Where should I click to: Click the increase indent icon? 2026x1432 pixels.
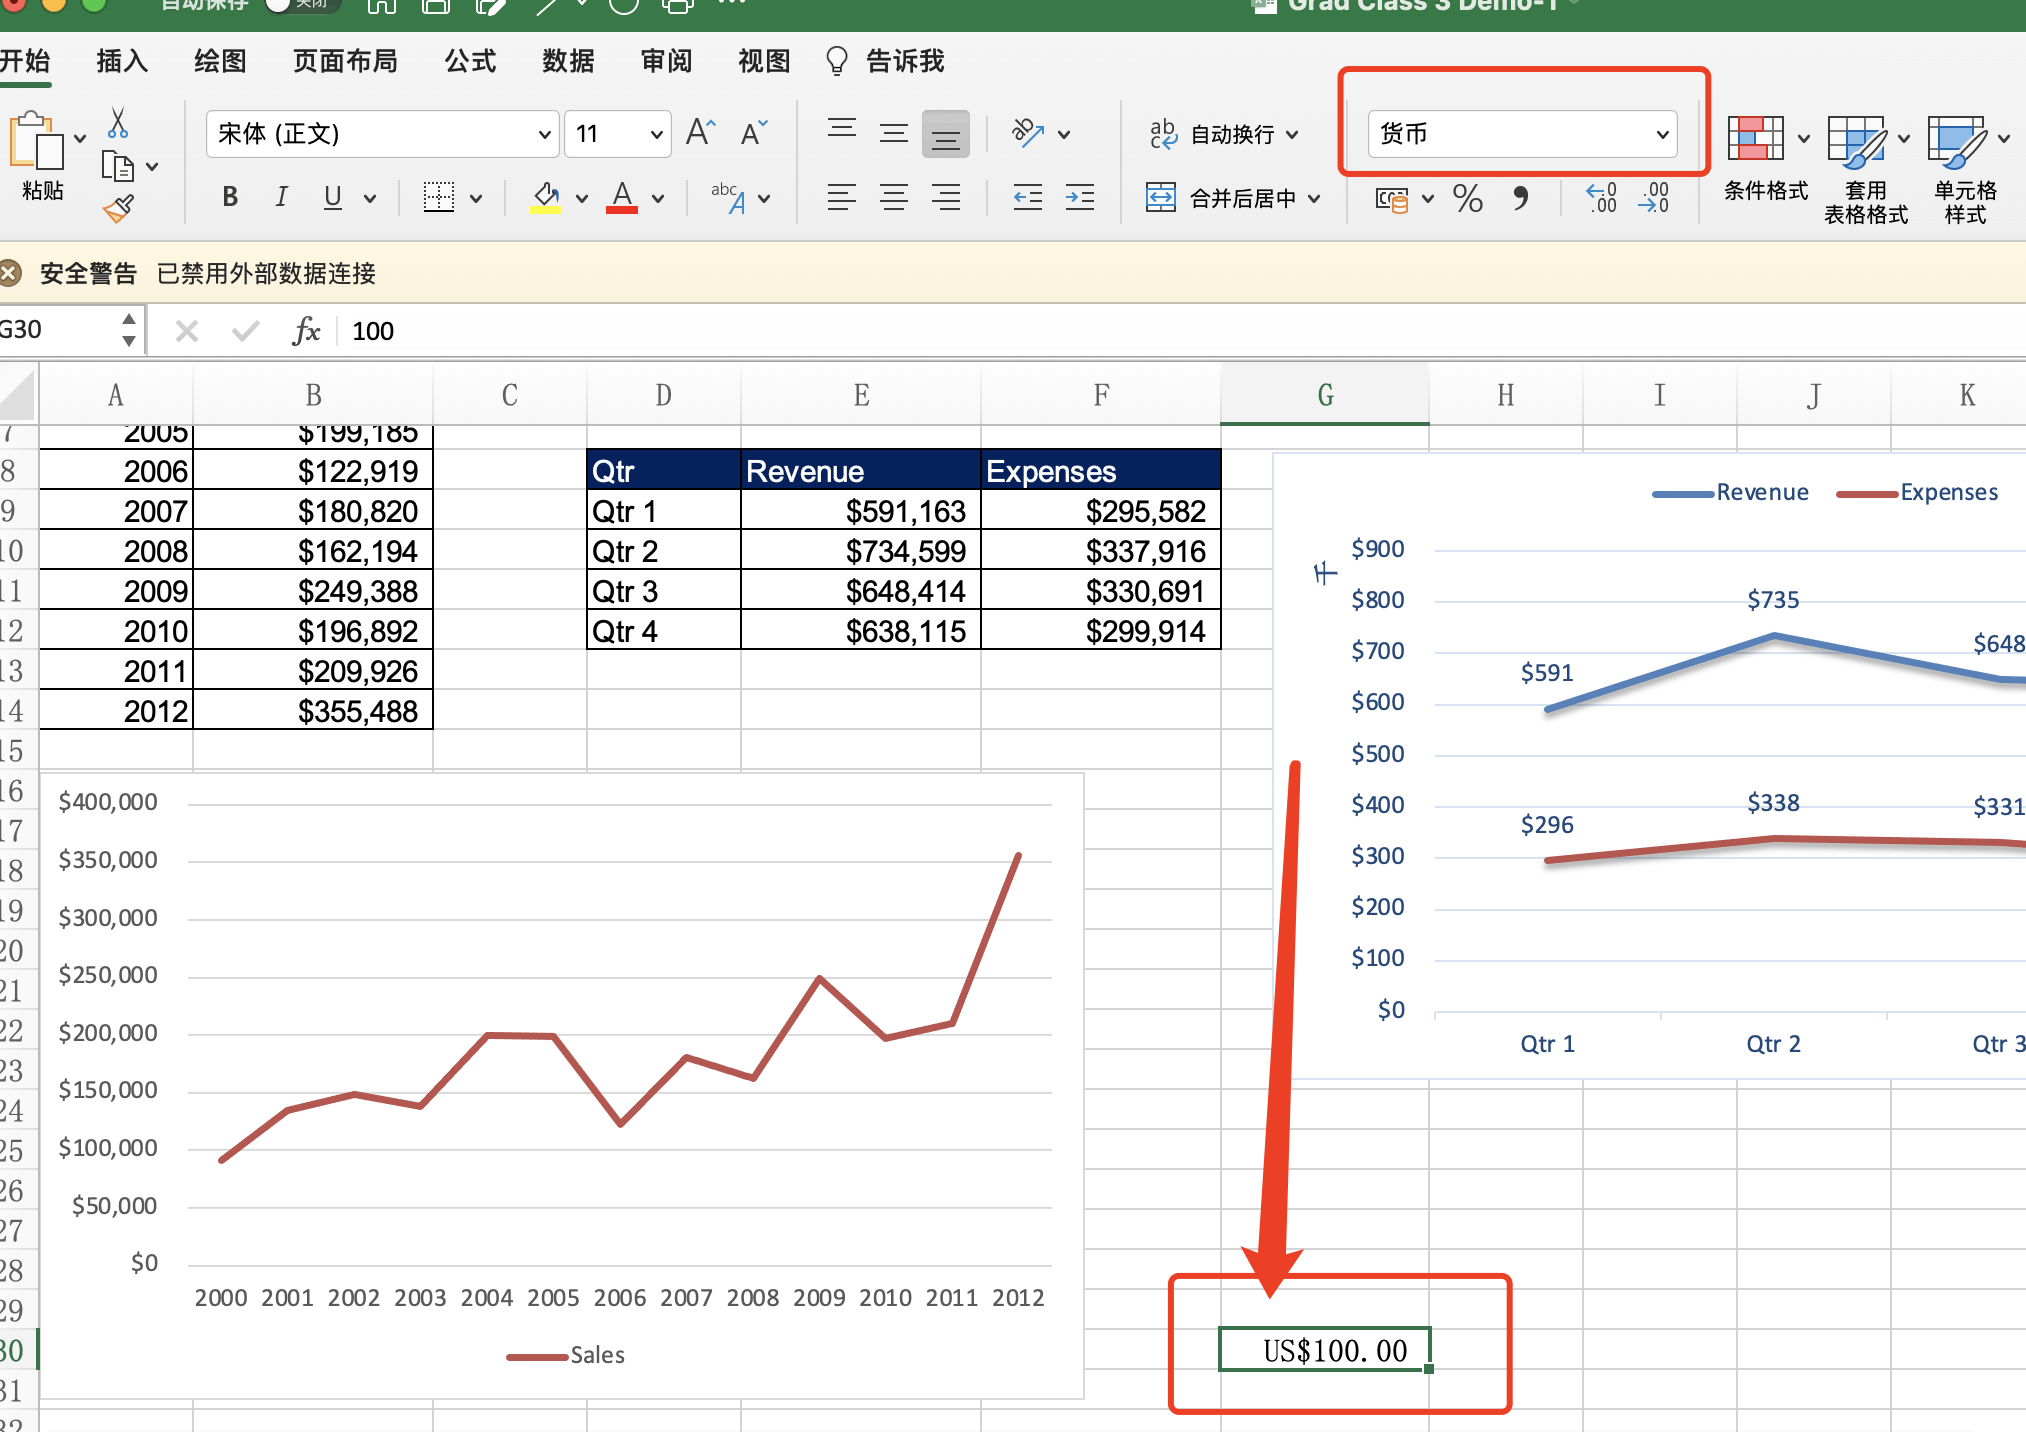click(1080, 198)
